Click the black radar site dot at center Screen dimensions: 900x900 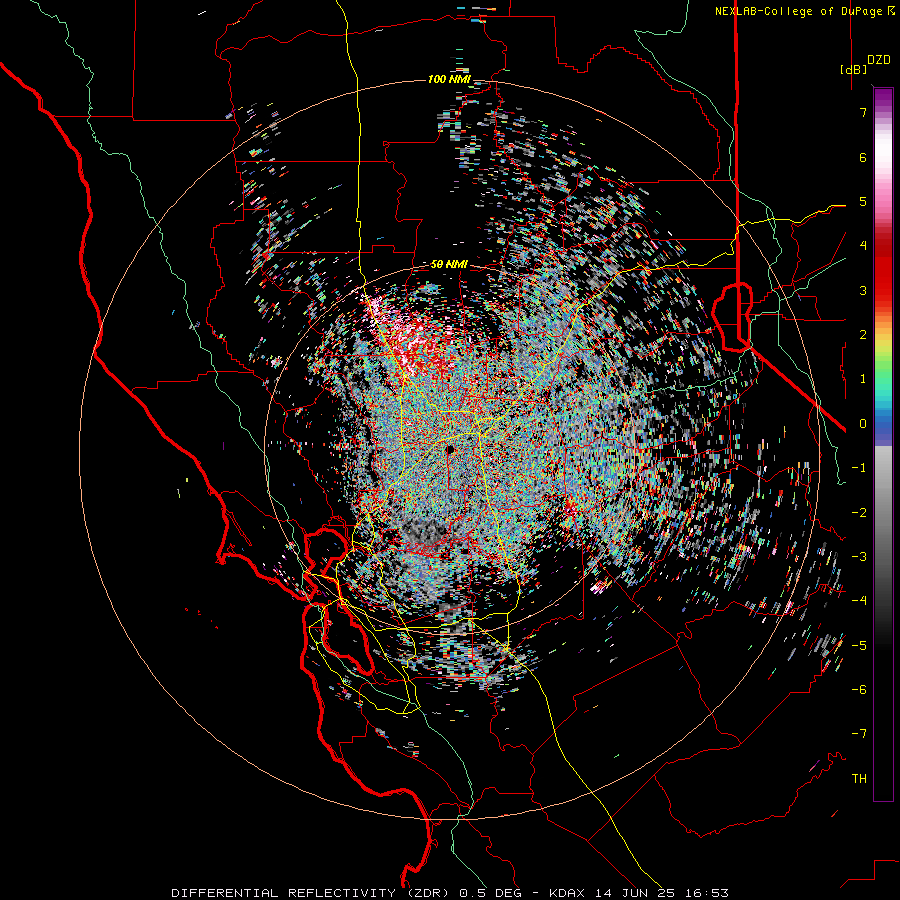tap(450, 449)
